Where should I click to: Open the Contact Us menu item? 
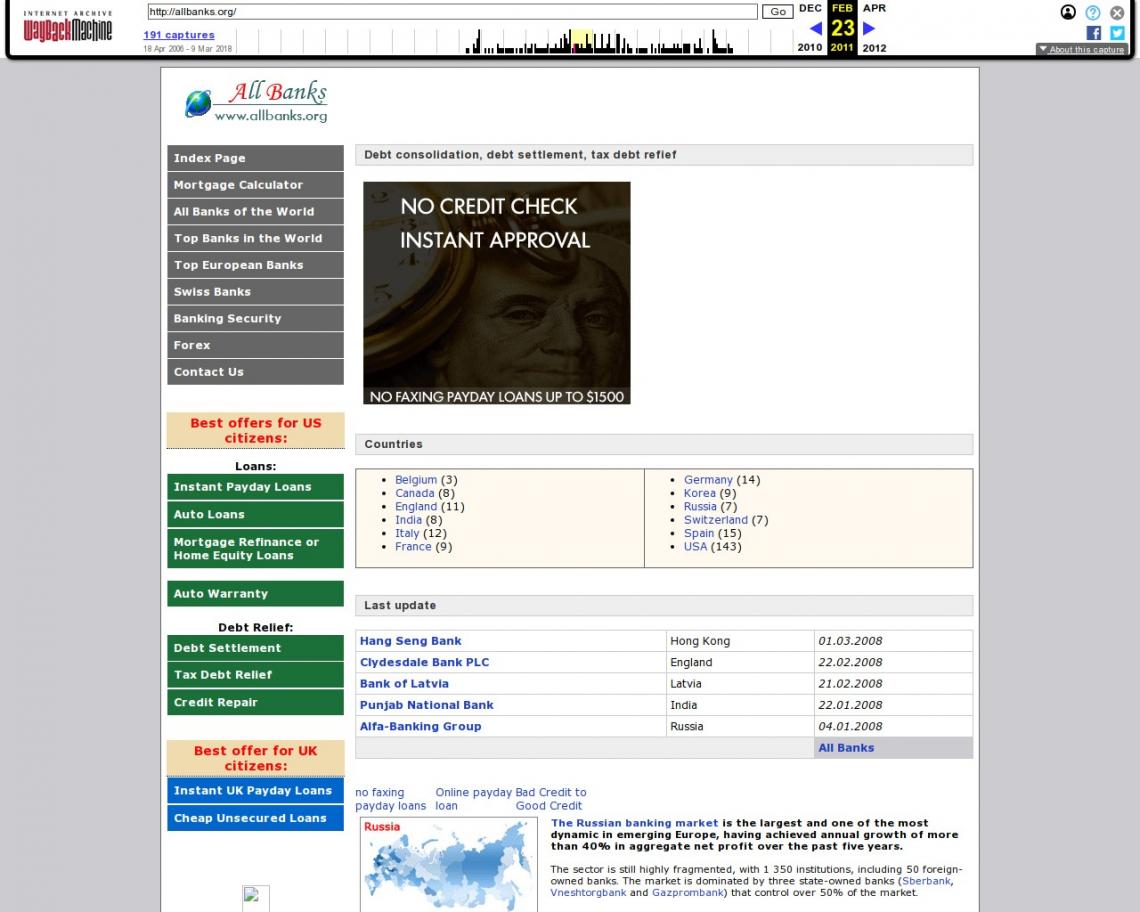coord(255,372)
